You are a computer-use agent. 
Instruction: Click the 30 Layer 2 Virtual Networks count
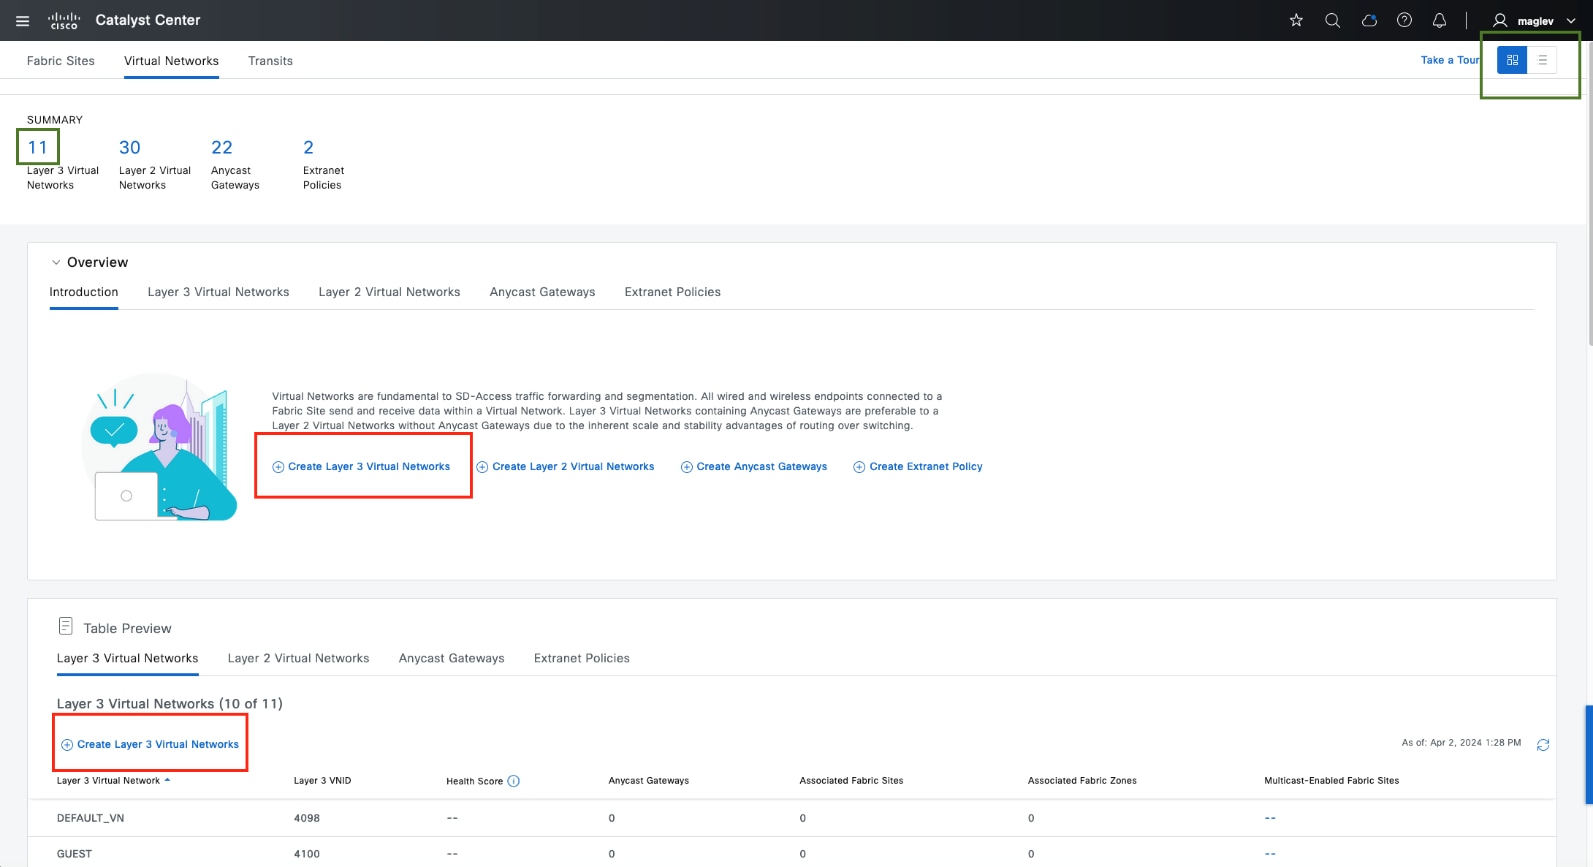point(130,148)
